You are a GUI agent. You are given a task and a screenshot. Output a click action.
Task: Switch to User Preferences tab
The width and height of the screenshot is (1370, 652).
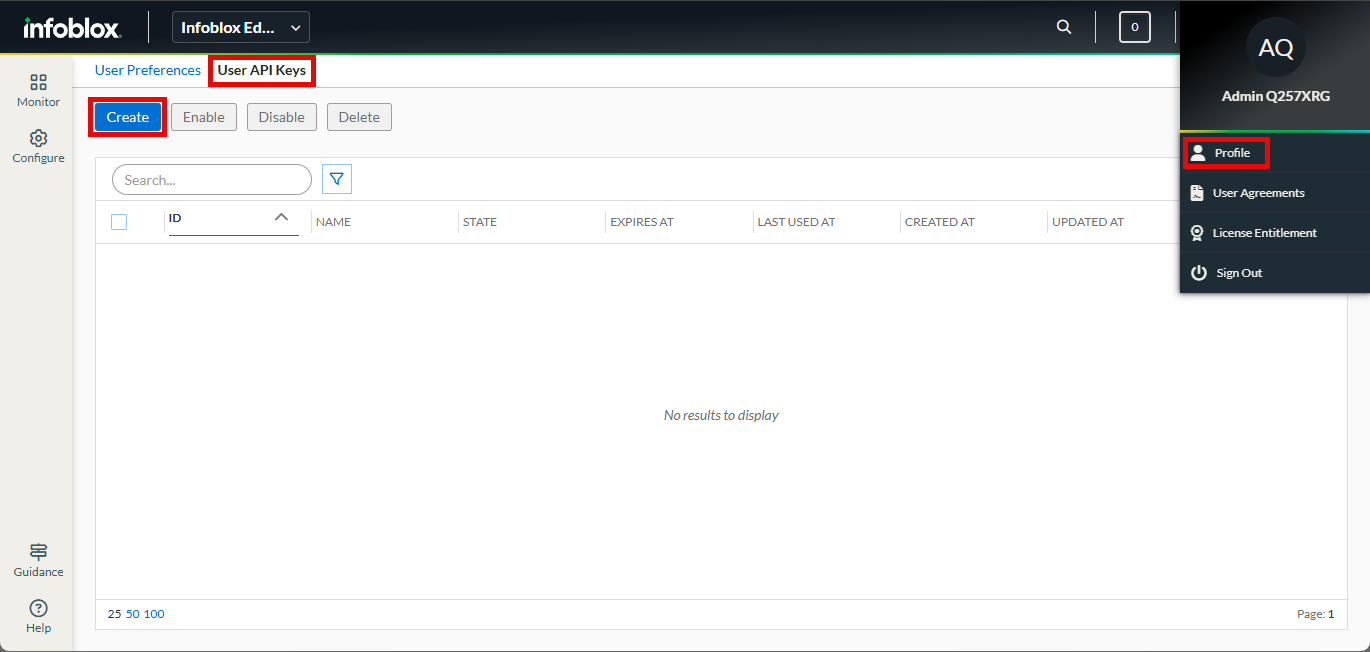(x=148, y=71)
